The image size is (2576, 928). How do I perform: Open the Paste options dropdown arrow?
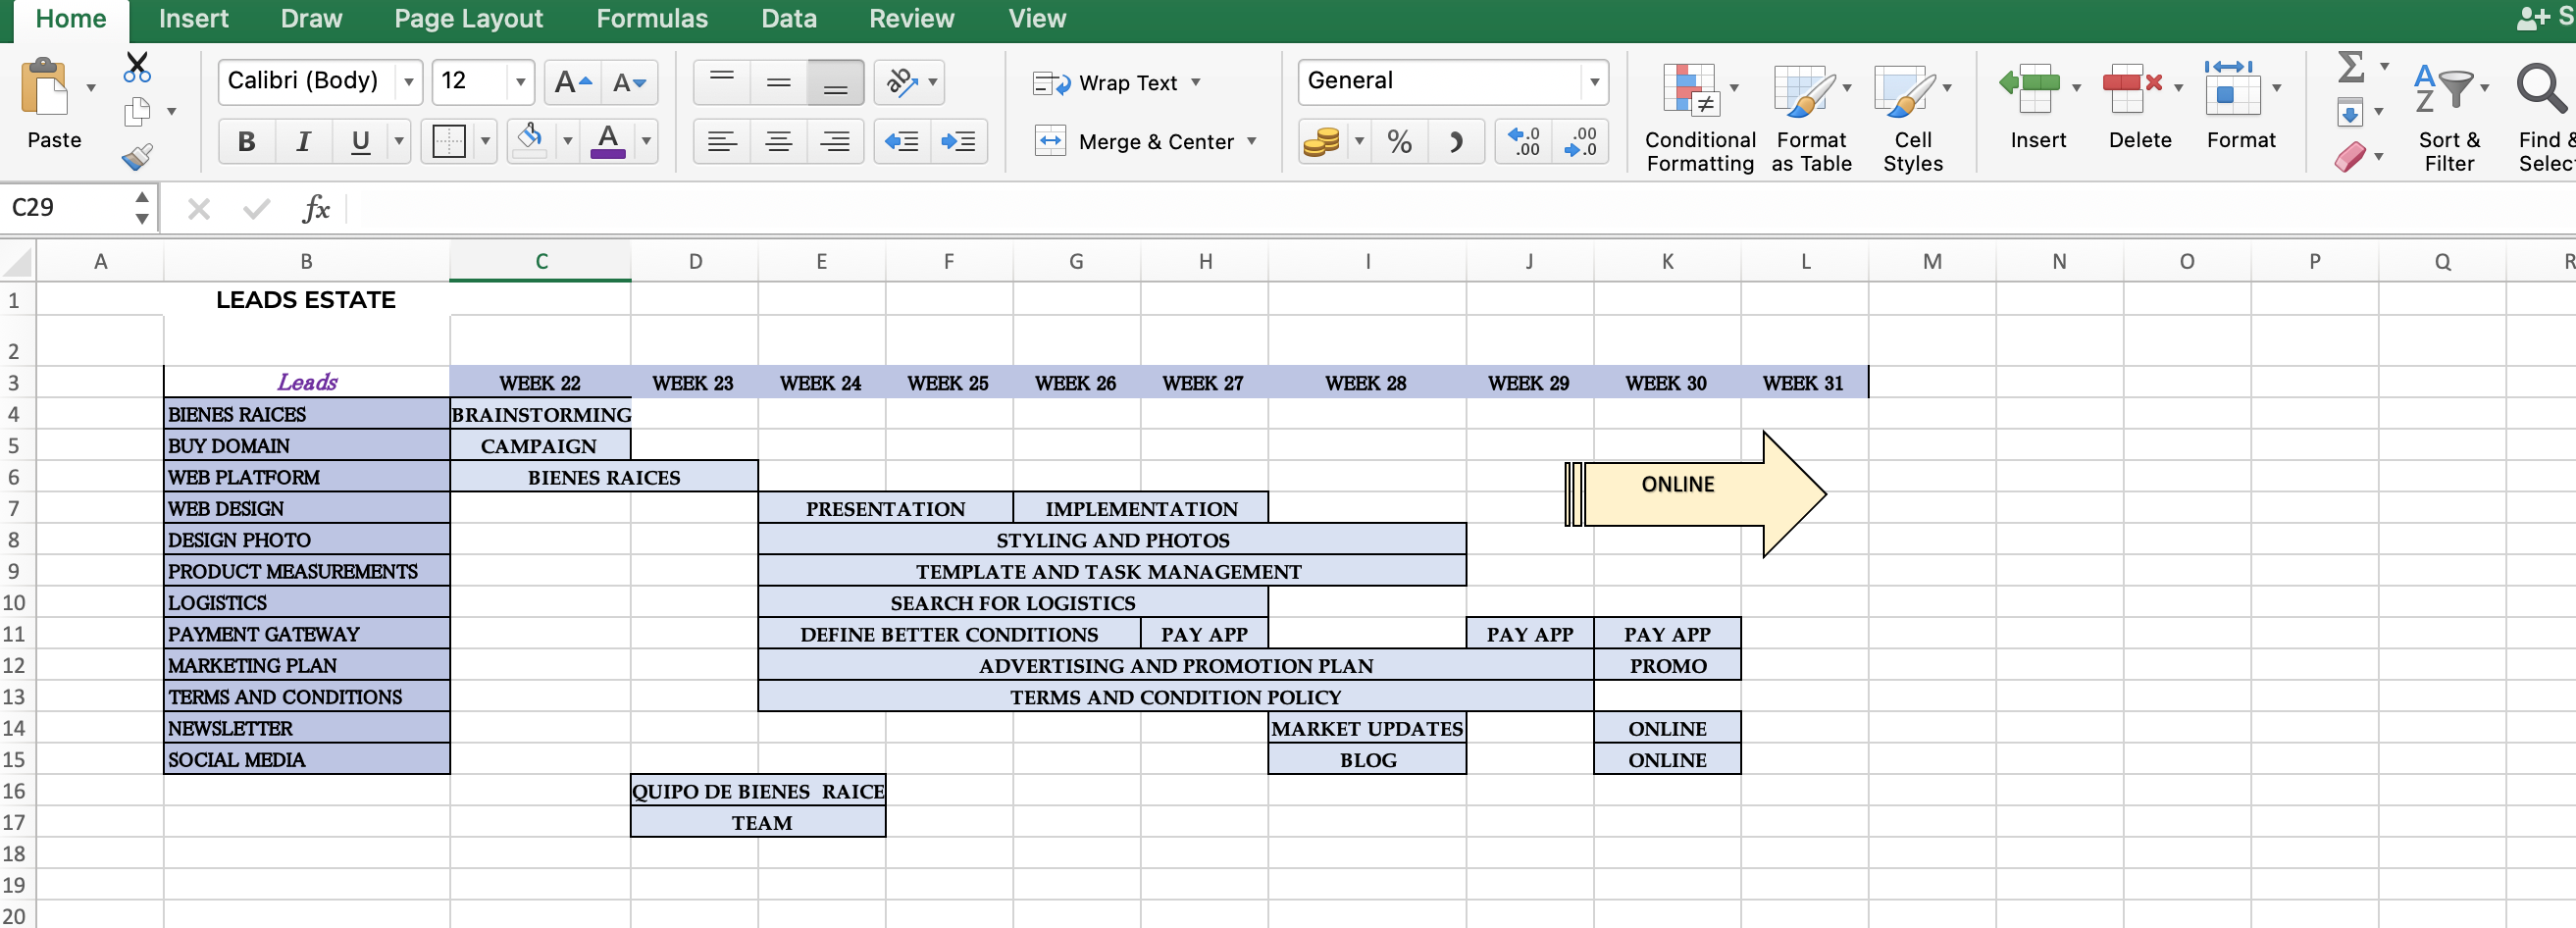tap(90, 88)
